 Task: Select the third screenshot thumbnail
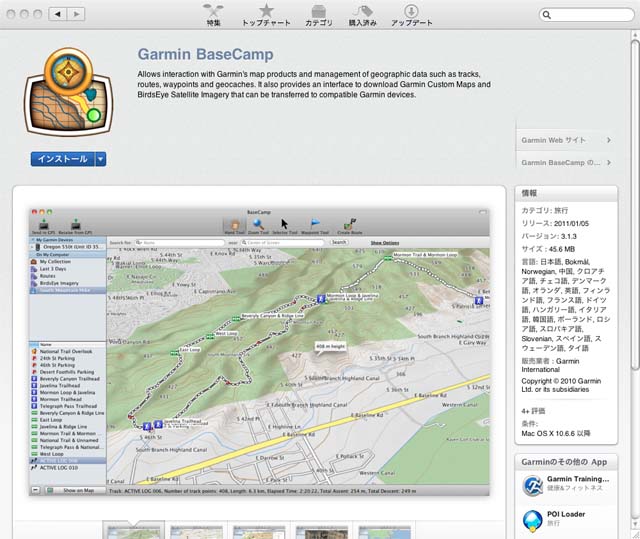[x=259, y=532]
